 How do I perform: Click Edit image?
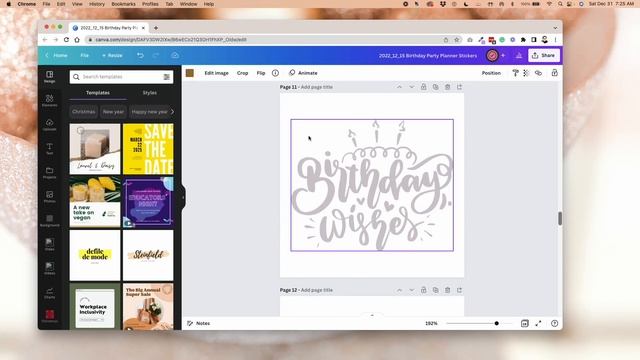pyautogui.click(x=216, y=73)
